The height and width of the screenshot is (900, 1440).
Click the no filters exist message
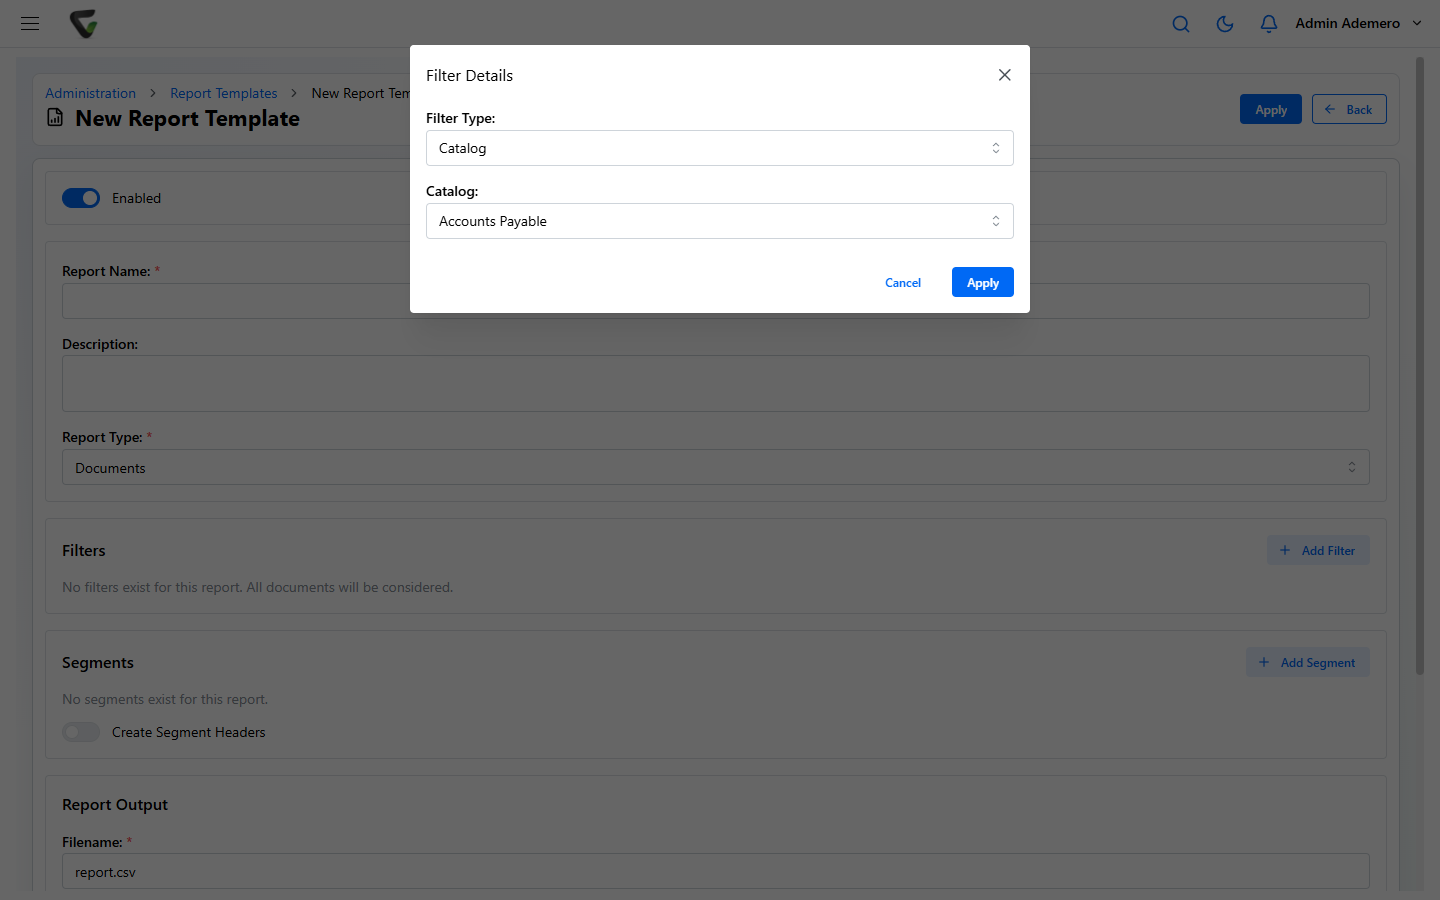tap(257, 587)
